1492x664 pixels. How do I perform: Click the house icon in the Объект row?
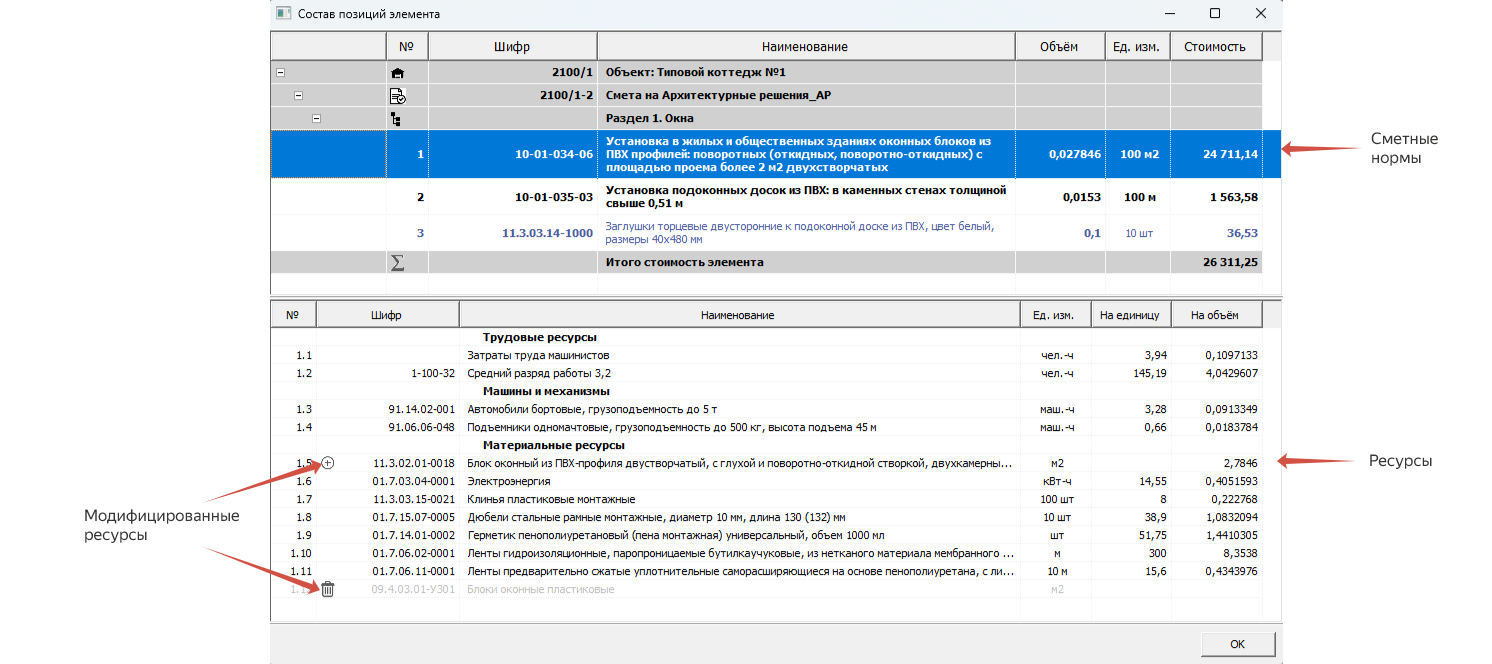pyautogui.click(x=397, y=73)
